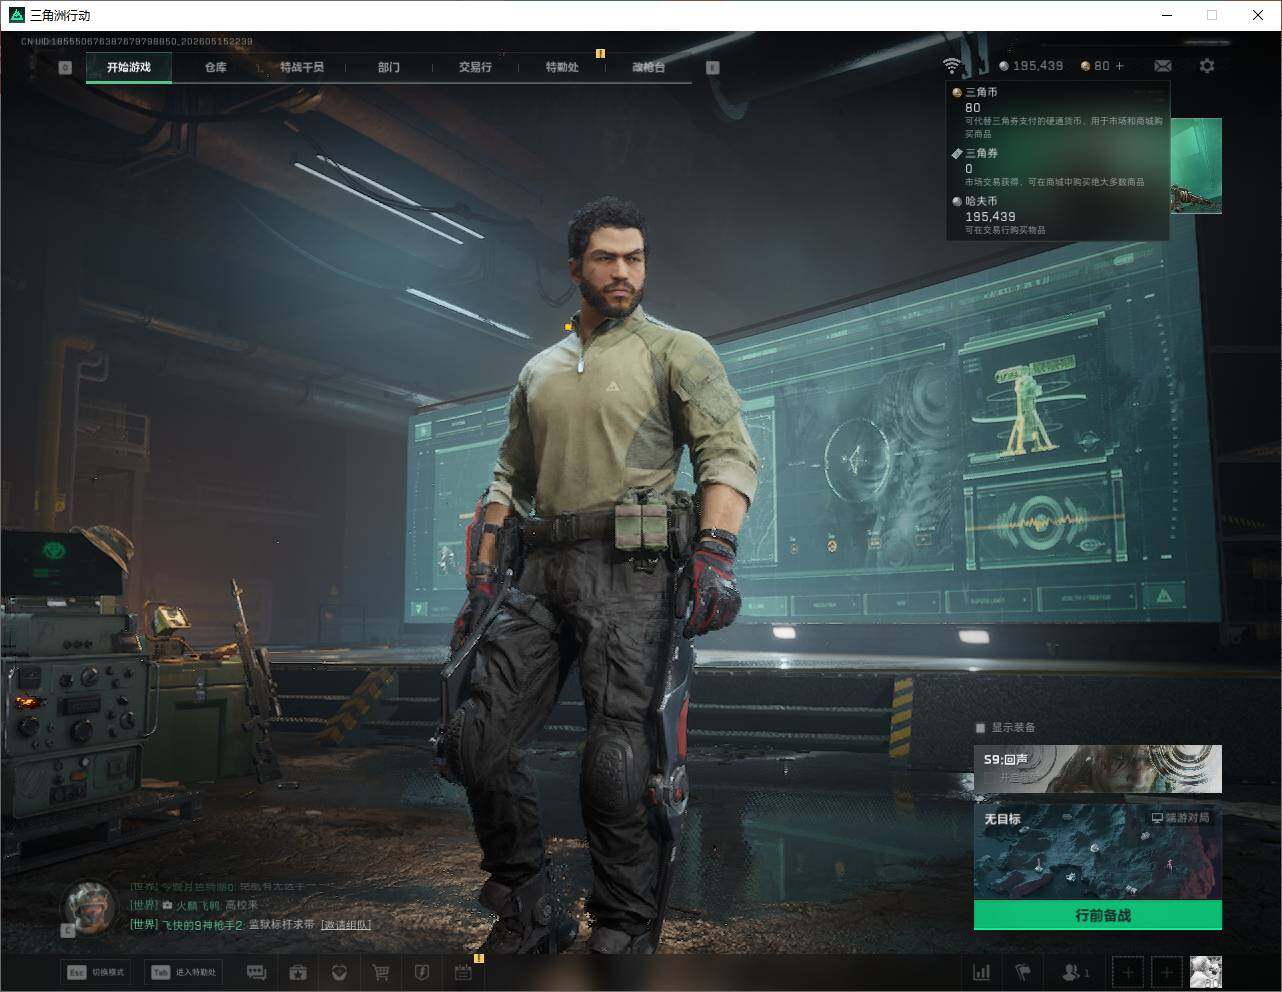1282x992 pixels.
Task: Click the plus icon to add 三角币
Action: pyautogui.click(x=1119, y=66)
